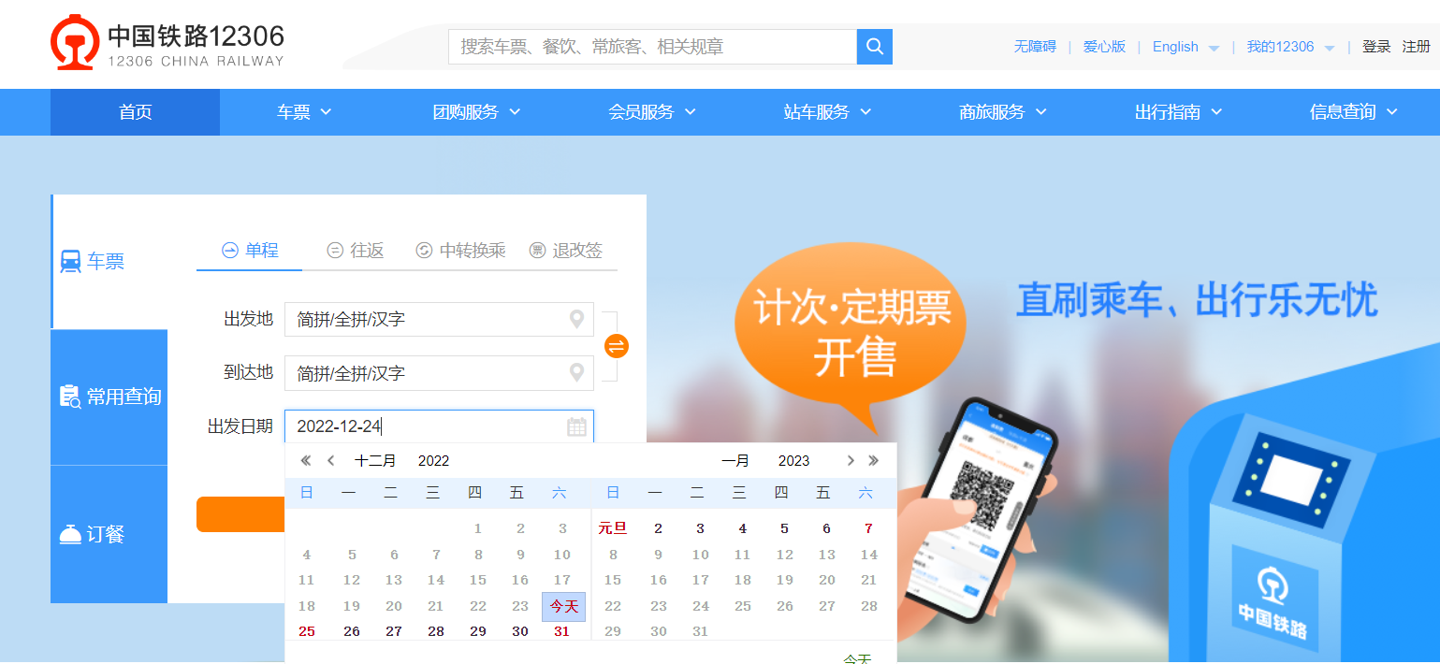
Task: Expand the 车票 navigation dropdown
Action: click(x=304, y=112)
